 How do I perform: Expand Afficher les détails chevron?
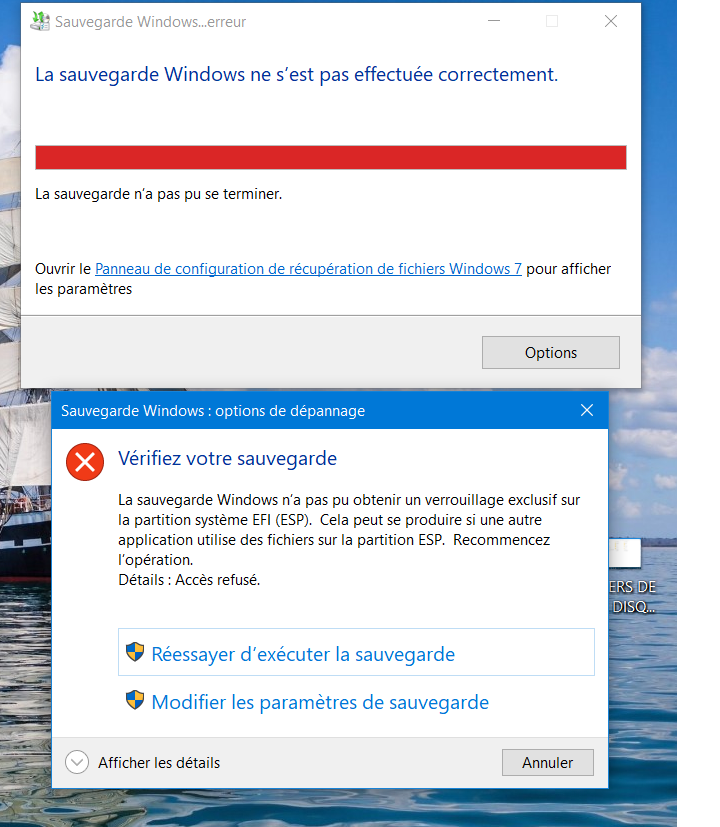coord(77,762)
